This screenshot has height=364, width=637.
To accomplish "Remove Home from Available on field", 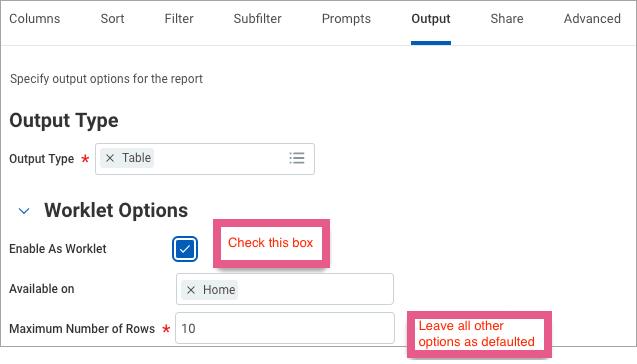I will [x=191, y=290].
